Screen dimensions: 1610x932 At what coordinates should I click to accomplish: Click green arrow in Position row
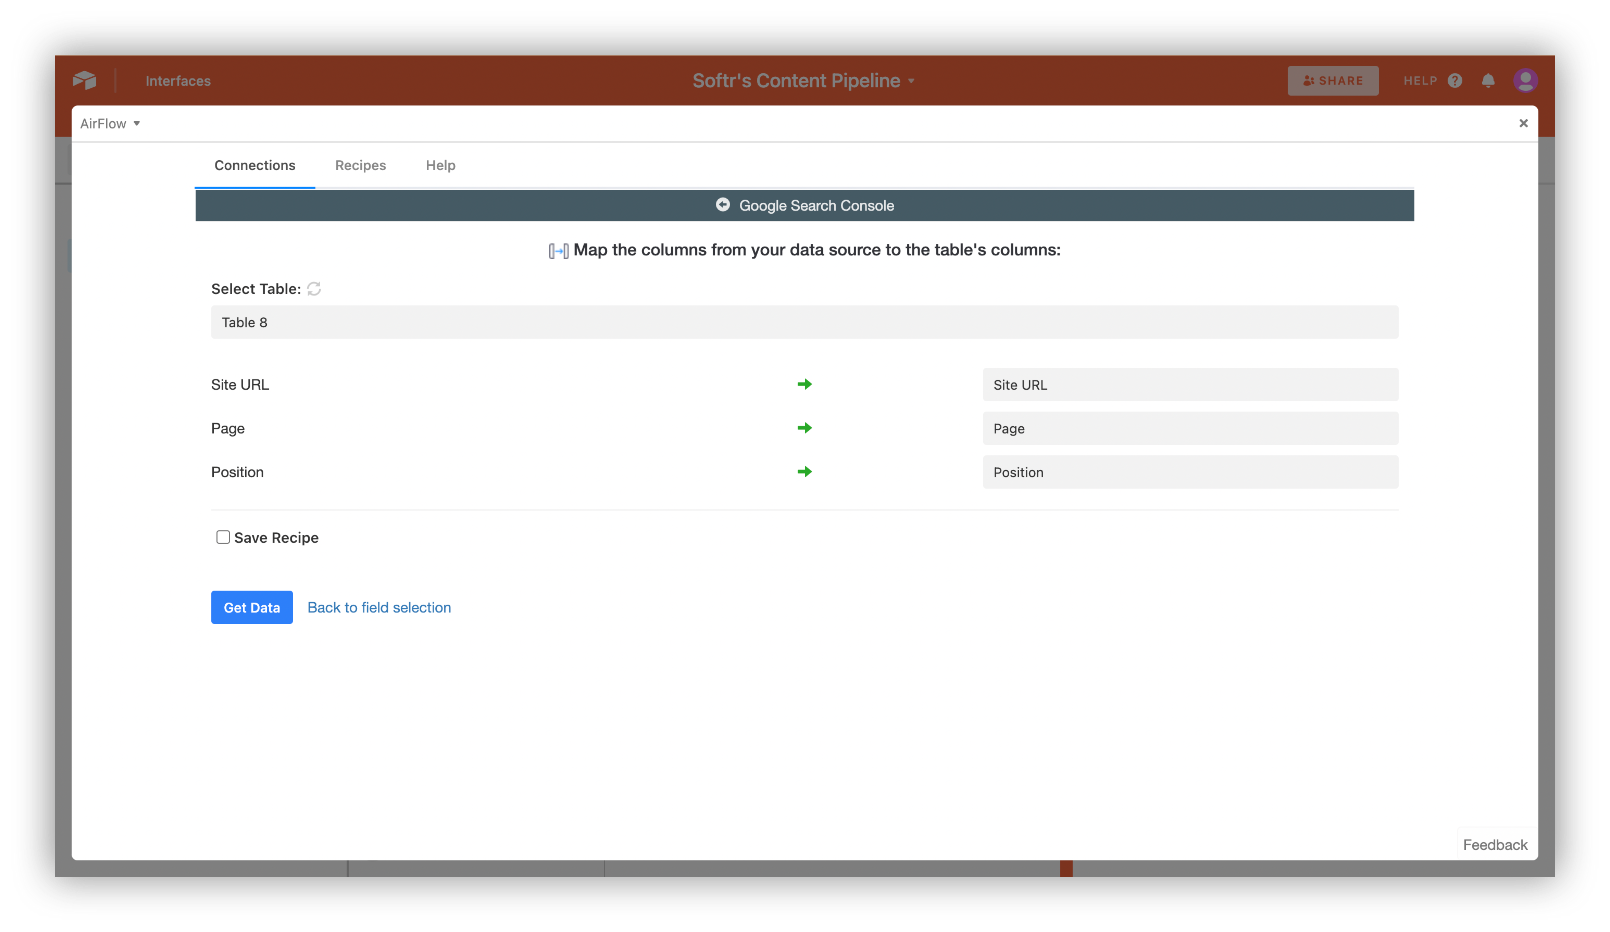[x=804, y=472]
